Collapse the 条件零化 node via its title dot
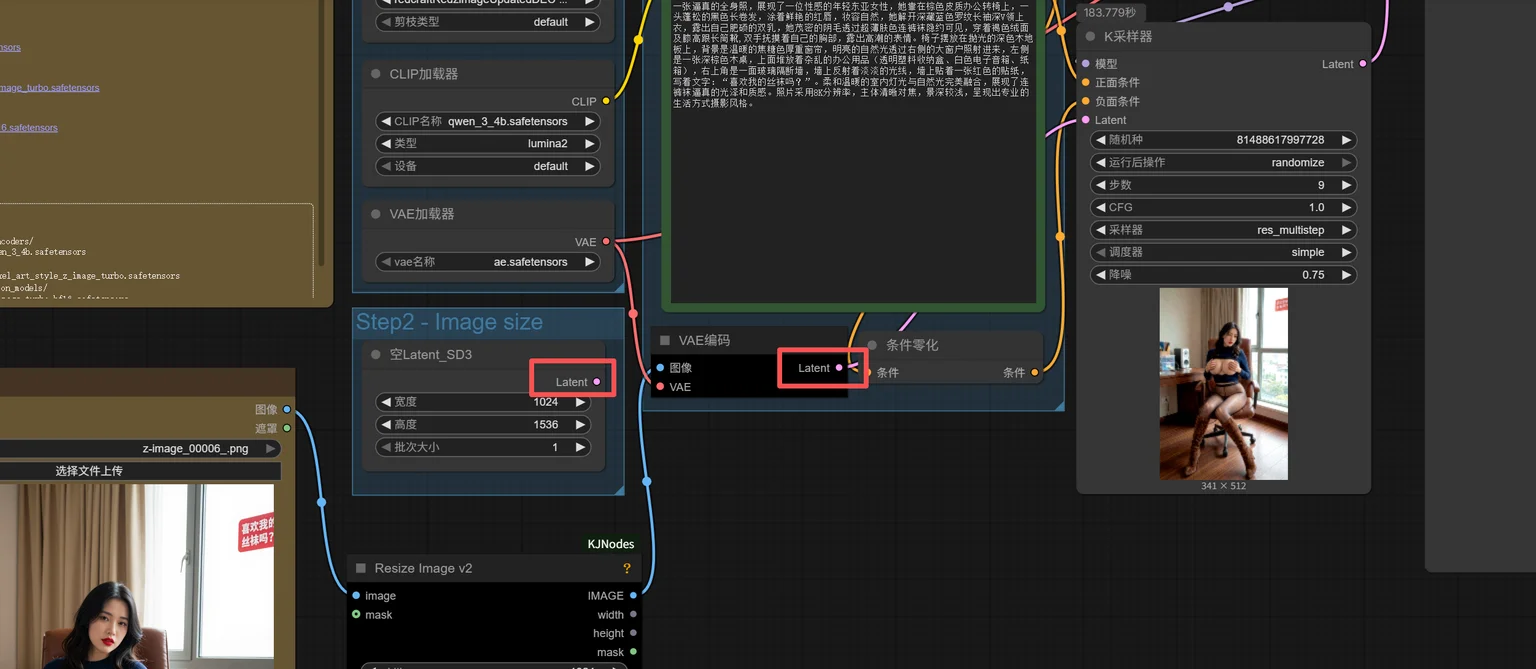 (x=872, y=345)
